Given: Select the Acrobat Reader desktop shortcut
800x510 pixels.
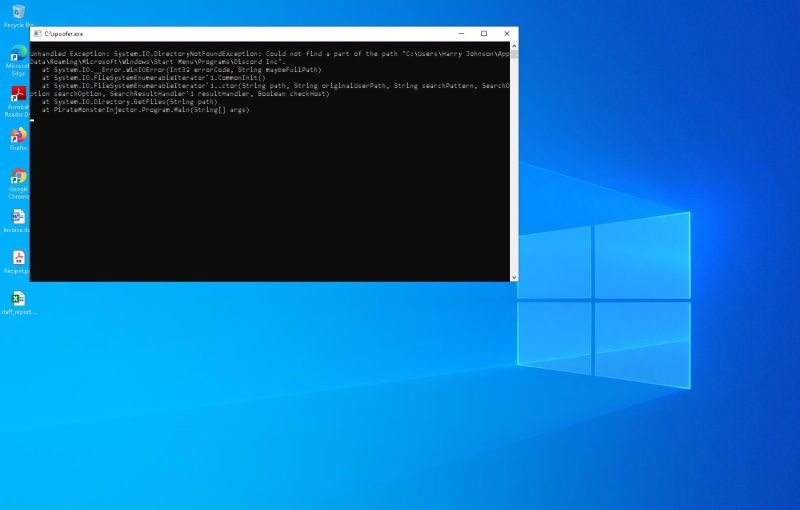Looking at the screenshot, I should [x=18, y=101].
